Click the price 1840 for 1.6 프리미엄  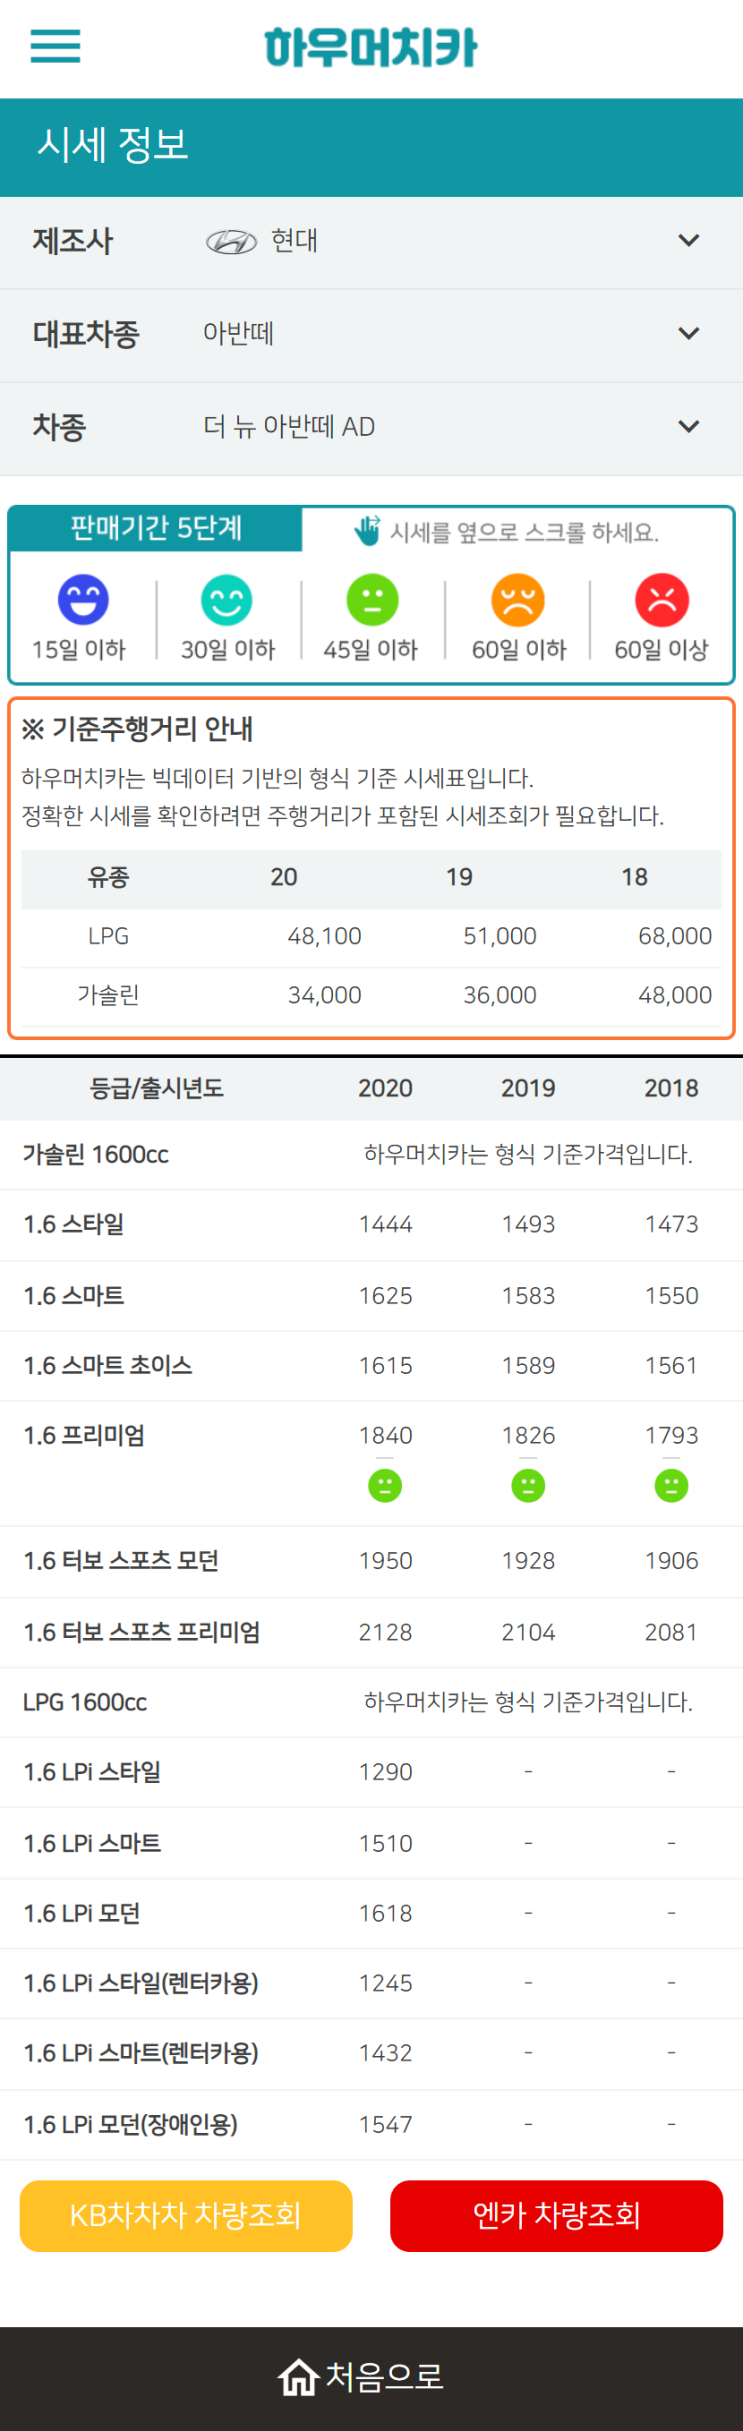[x=385, y=1436]
